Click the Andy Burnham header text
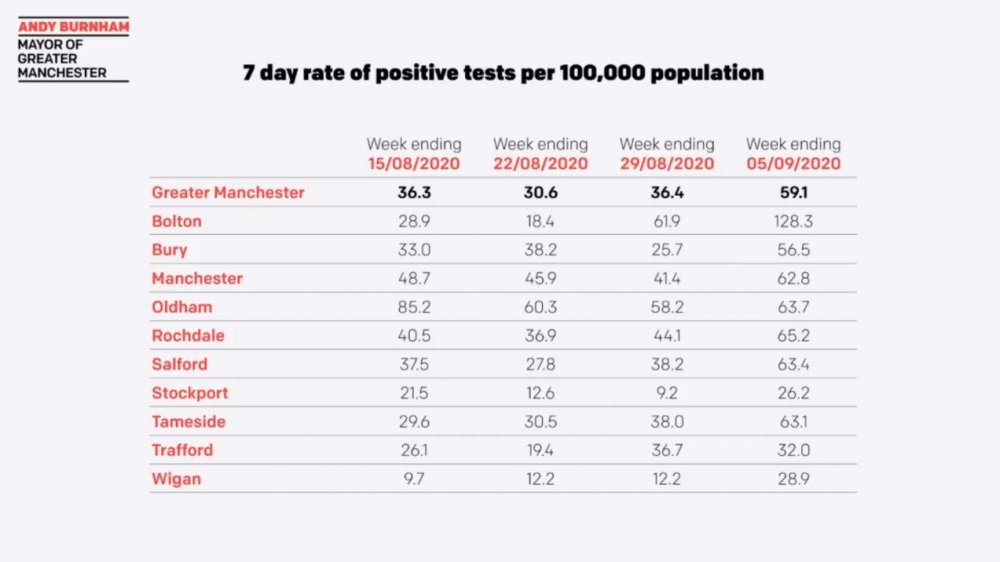Image resolution: width=1000 pixels, height=562 pixels. 74,26
